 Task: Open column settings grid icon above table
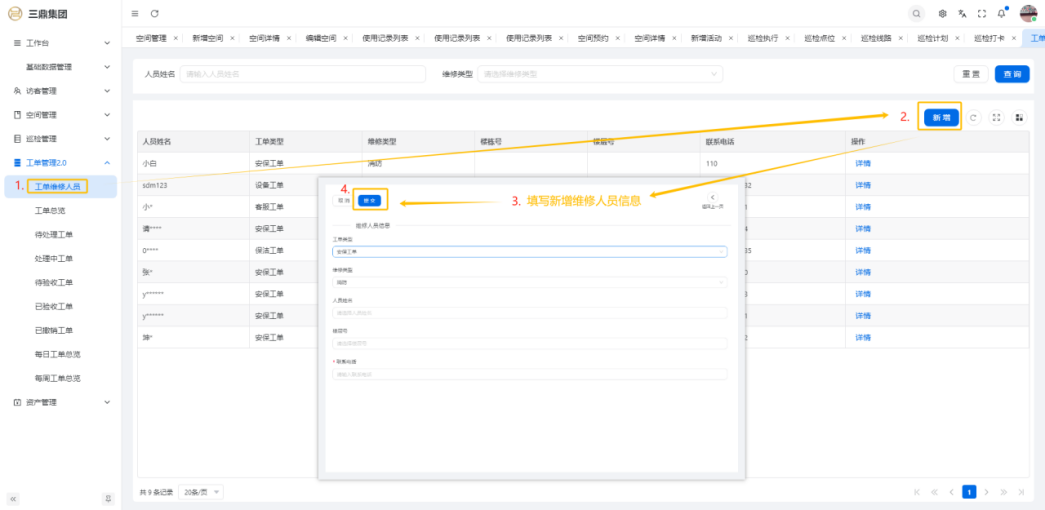[x=1019, y=117]
